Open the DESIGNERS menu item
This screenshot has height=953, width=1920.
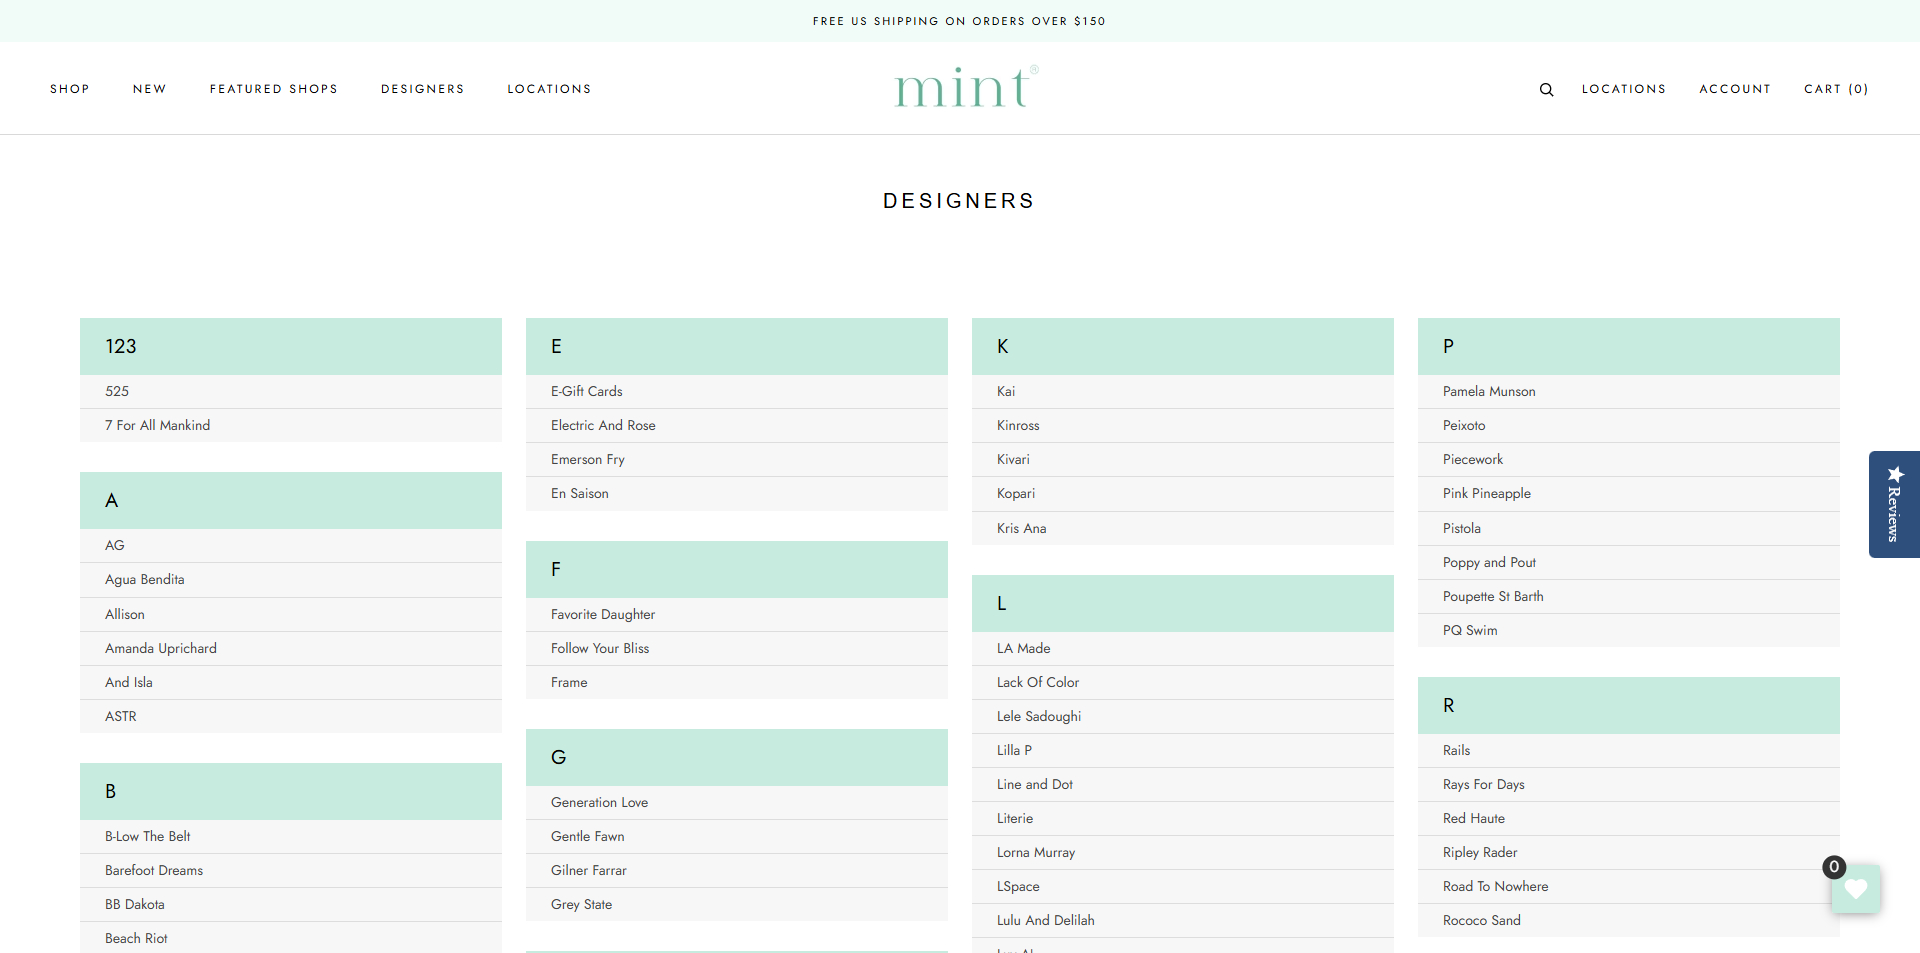[x=423, y=89]
